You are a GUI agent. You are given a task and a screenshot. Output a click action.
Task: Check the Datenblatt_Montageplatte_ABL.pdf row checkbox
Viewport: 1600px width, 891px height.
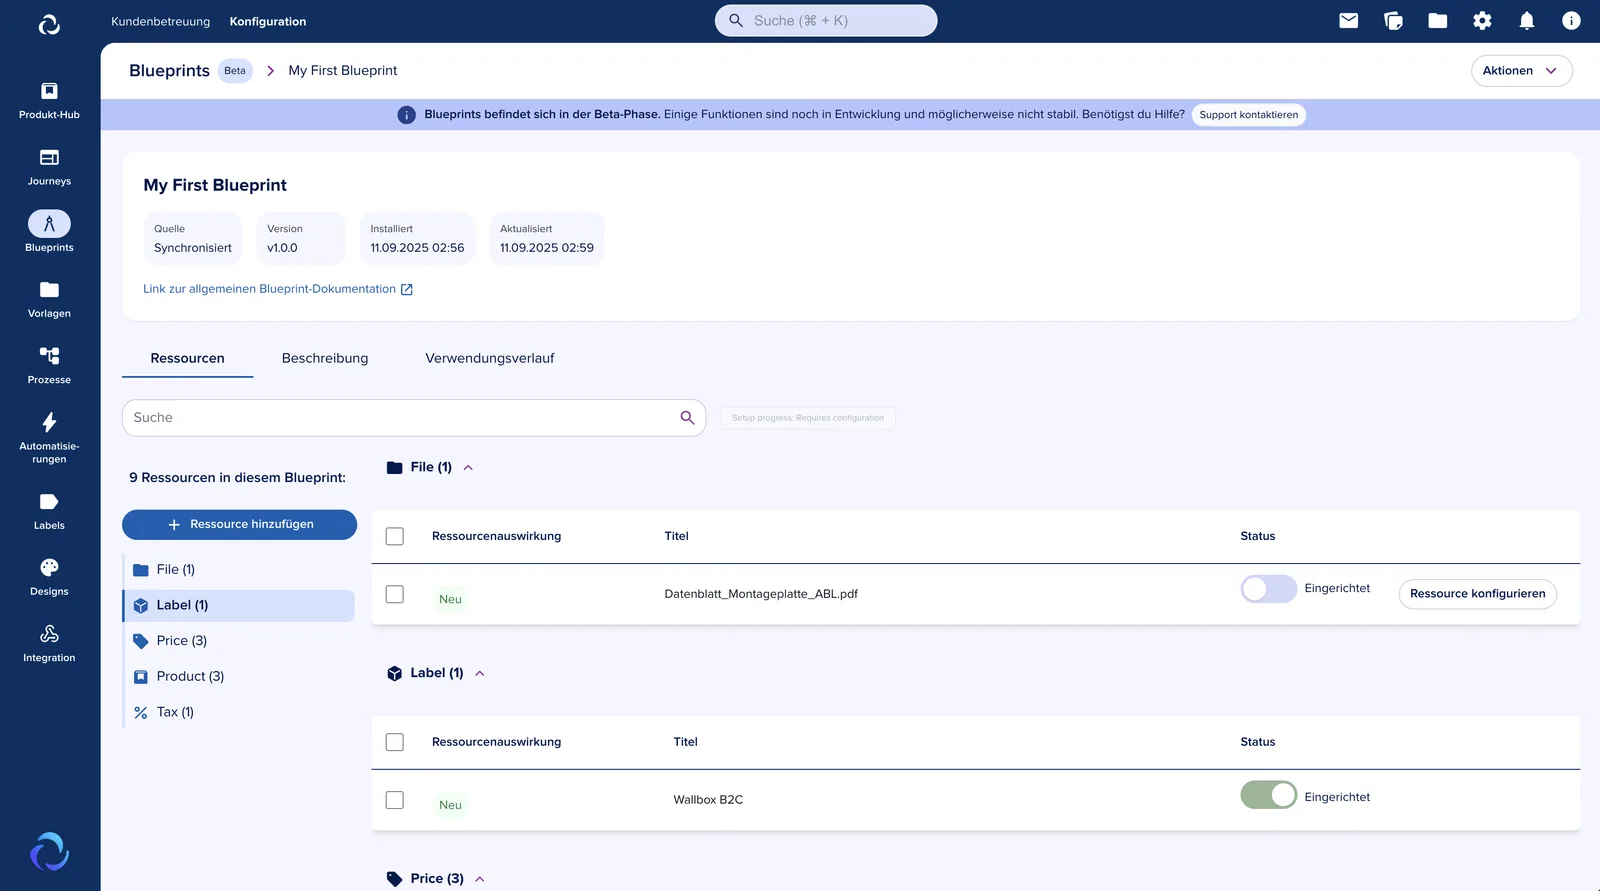pyautogui.click(x=395, y=594)
